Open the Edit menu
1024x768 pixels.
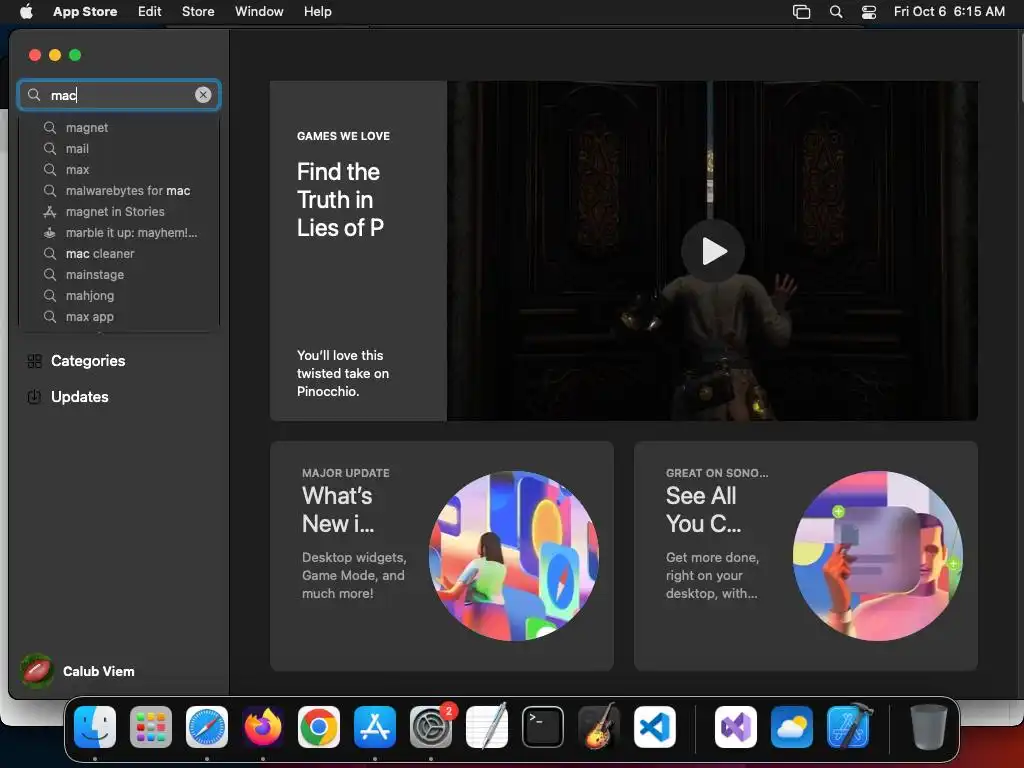[150, 11]
